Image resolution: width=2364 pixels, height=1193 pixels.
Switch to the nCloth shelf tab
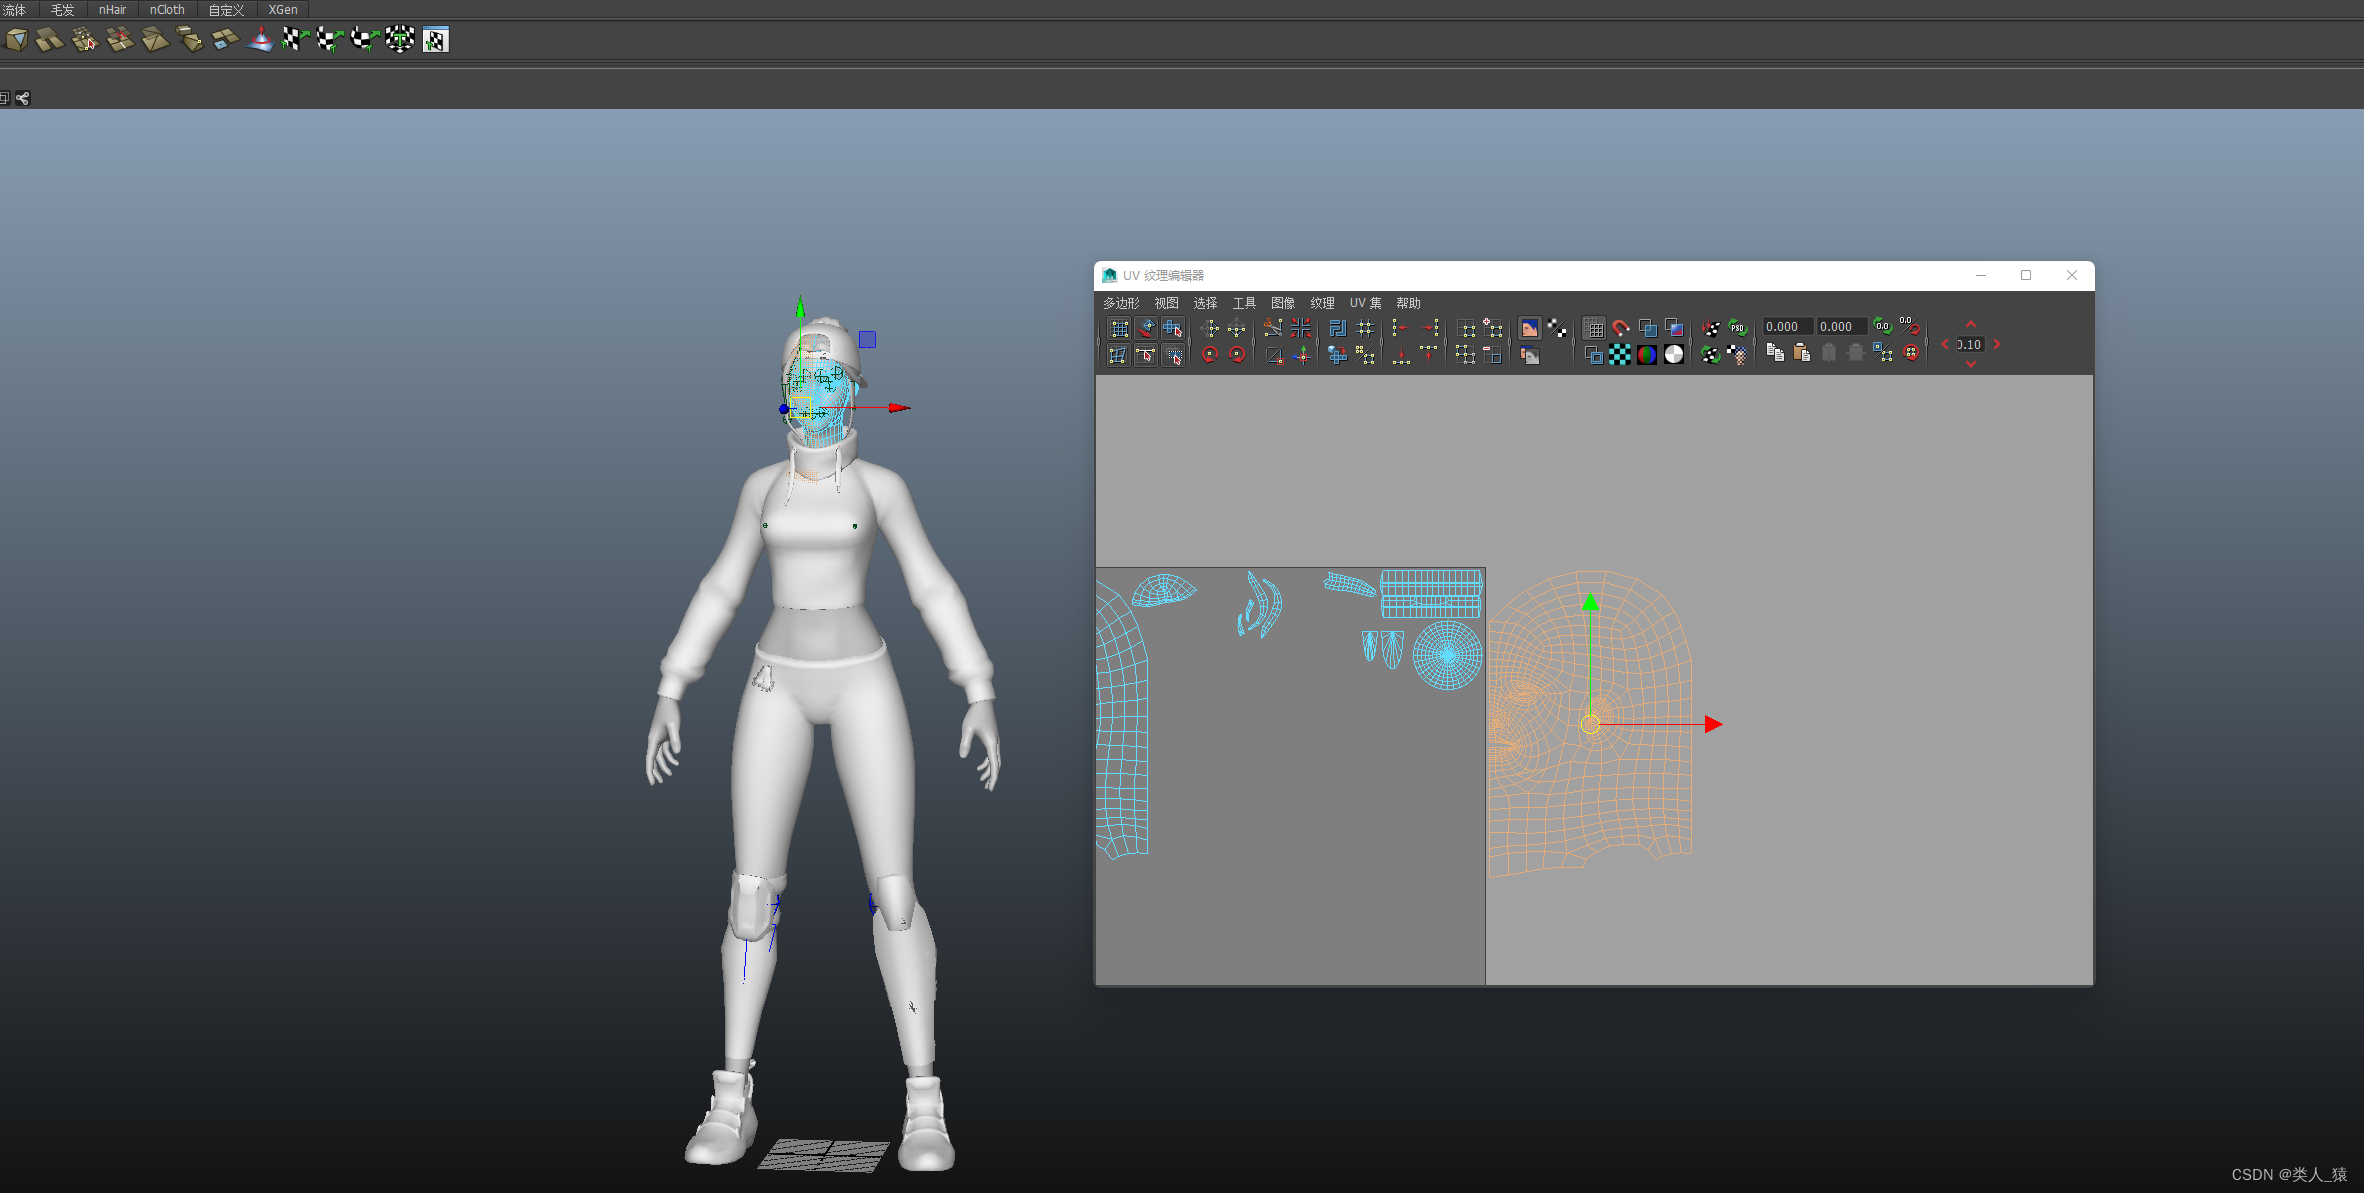coord(167,10)
